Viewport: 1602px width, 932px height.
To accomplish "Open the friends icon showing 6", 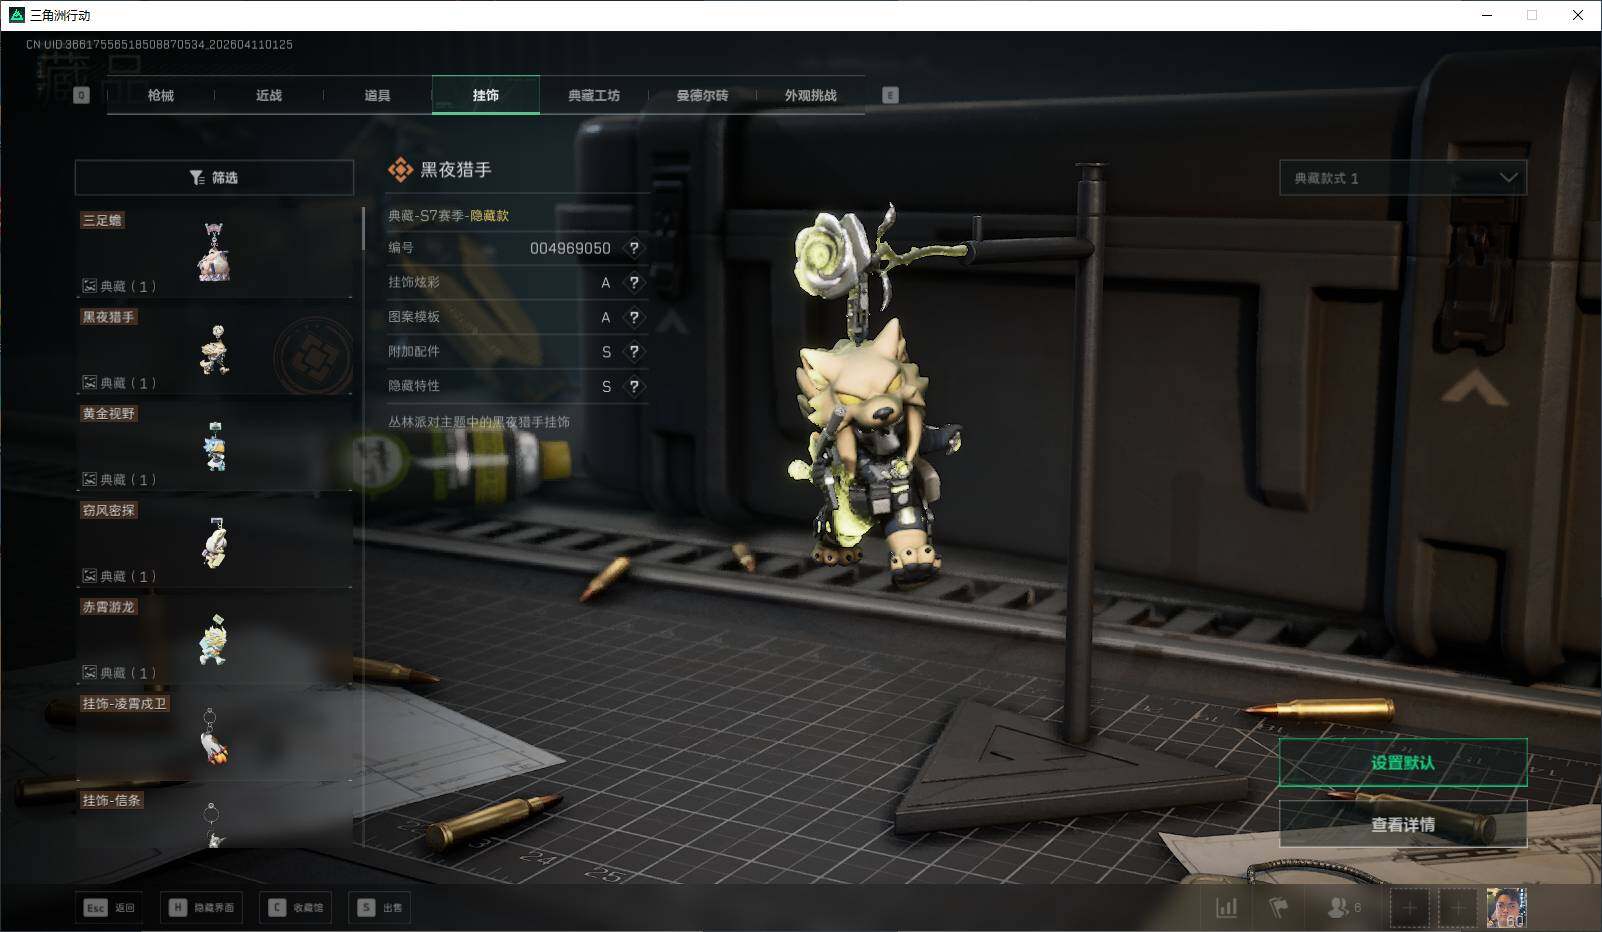I will (1343, 907).
